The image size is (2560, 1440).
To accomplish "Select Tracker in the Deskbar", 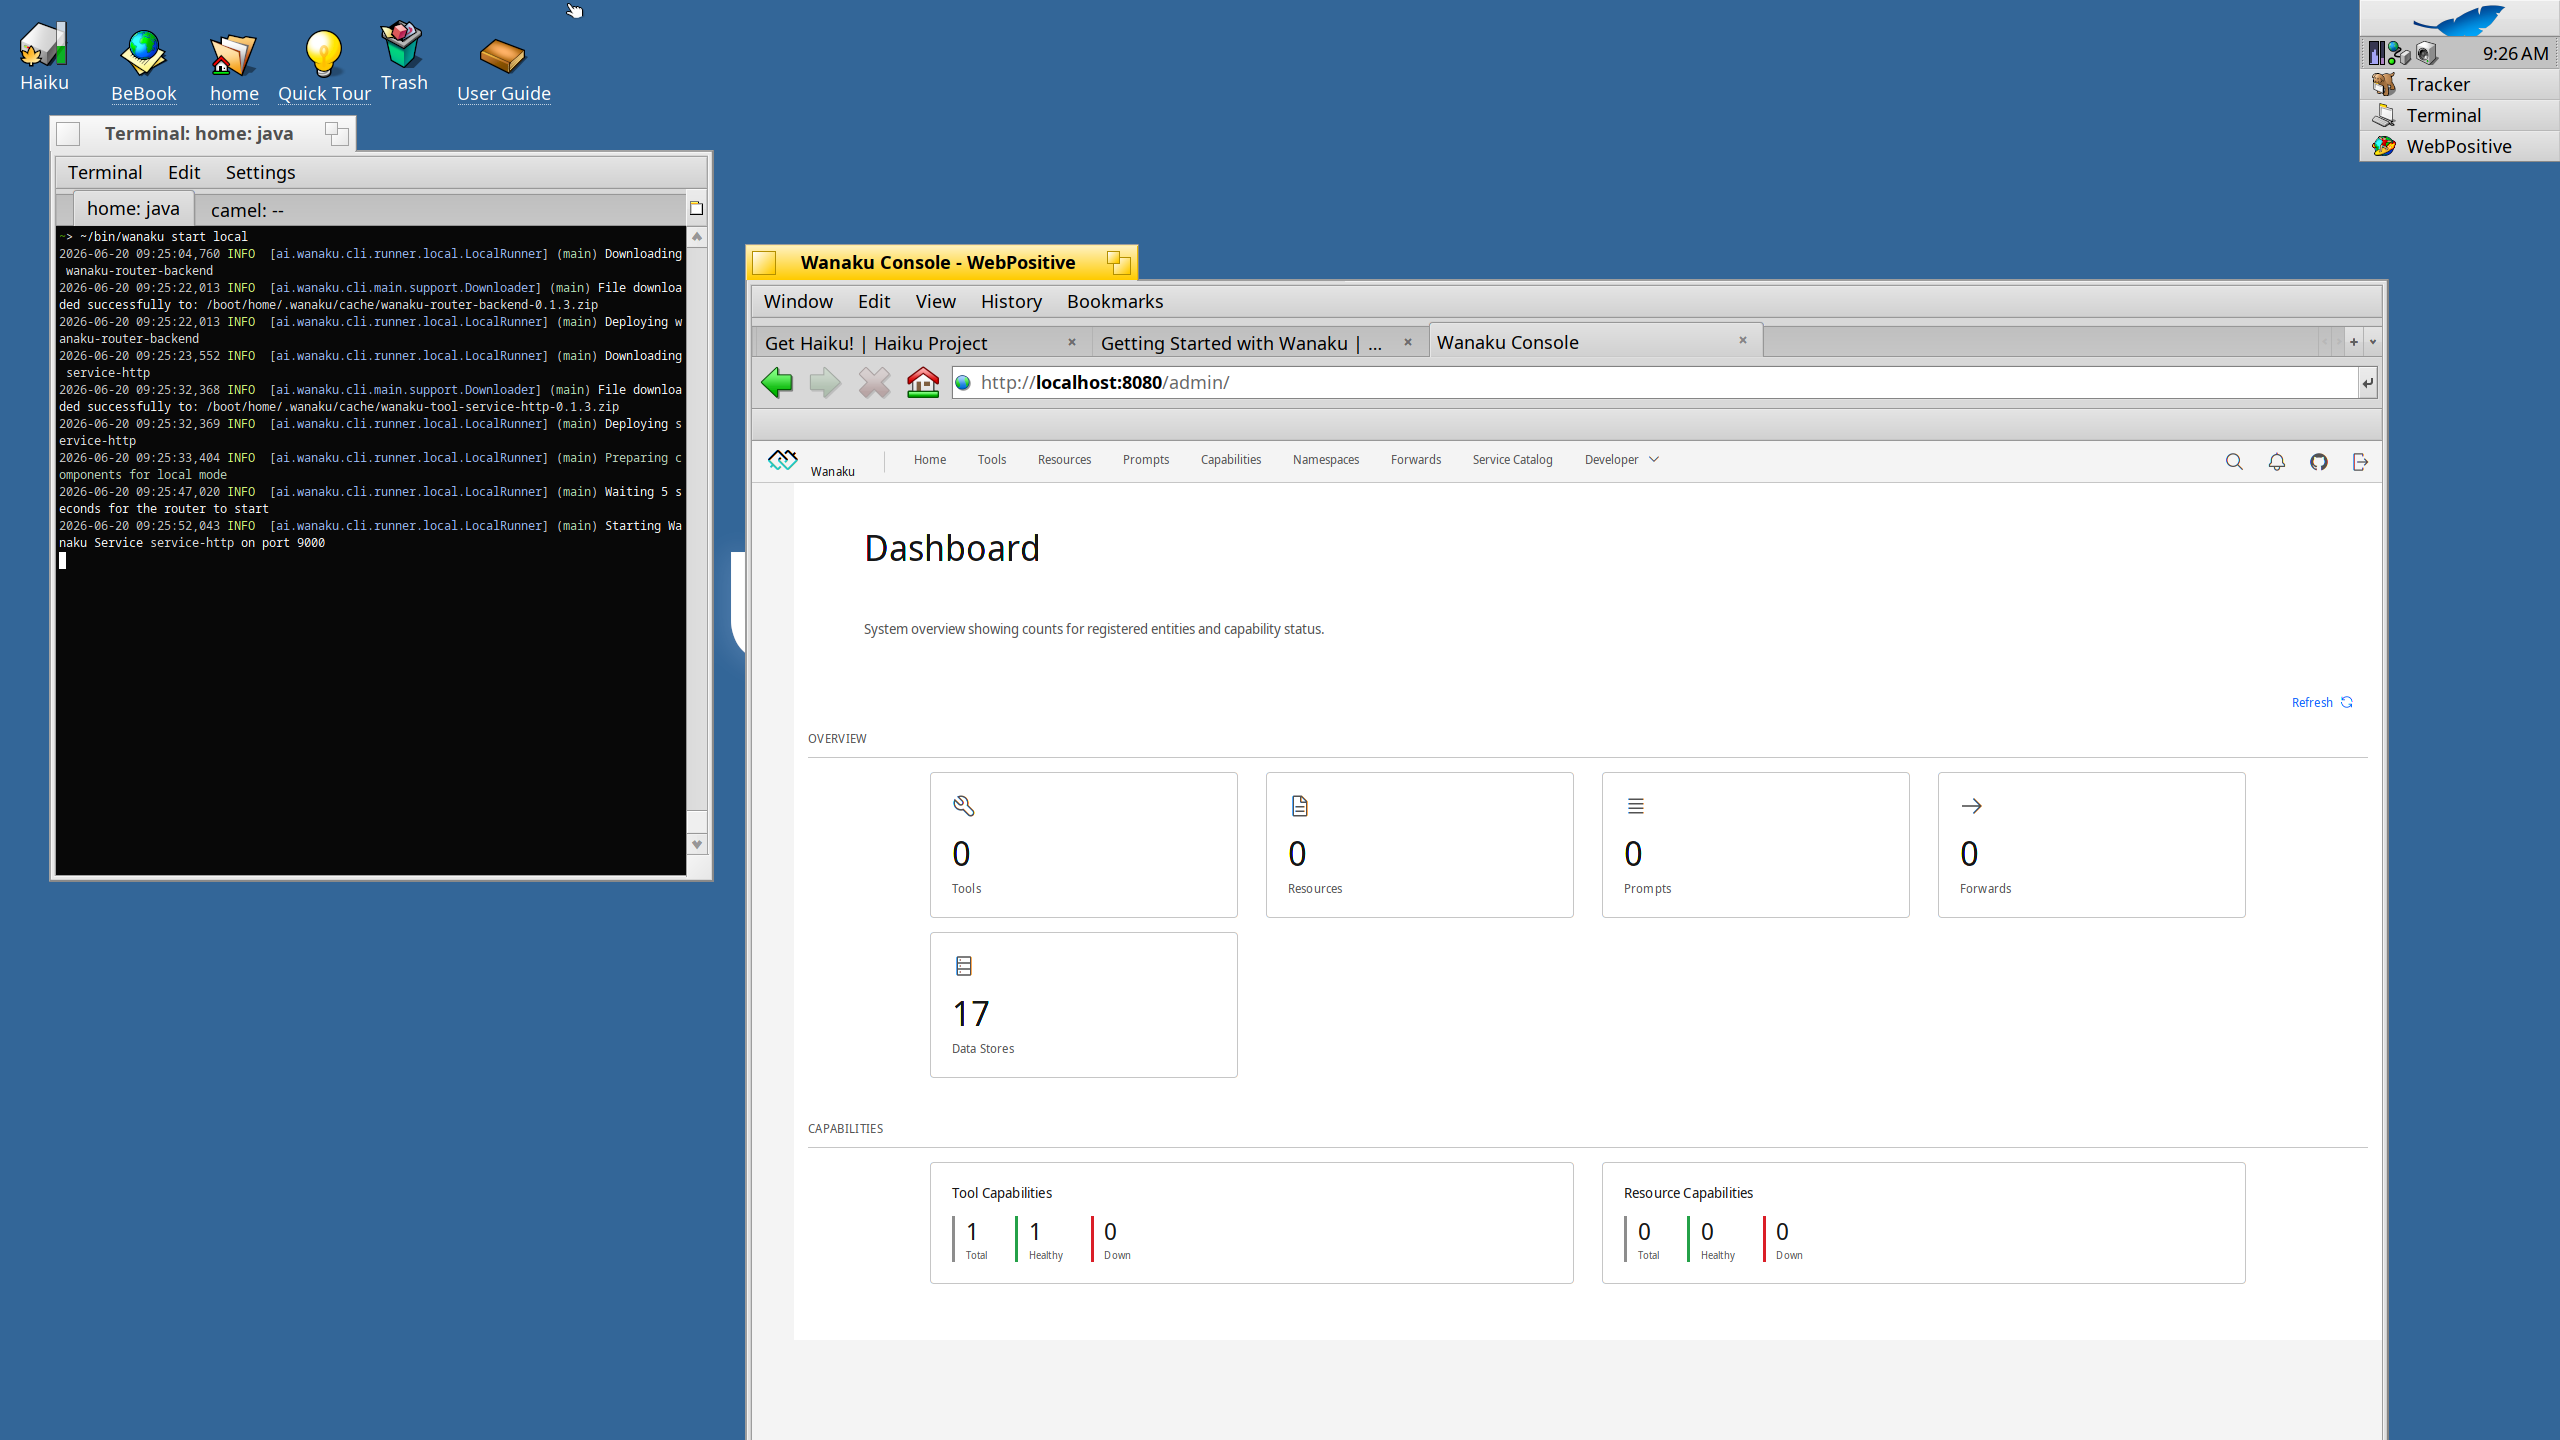I will tap(2459, 84).
